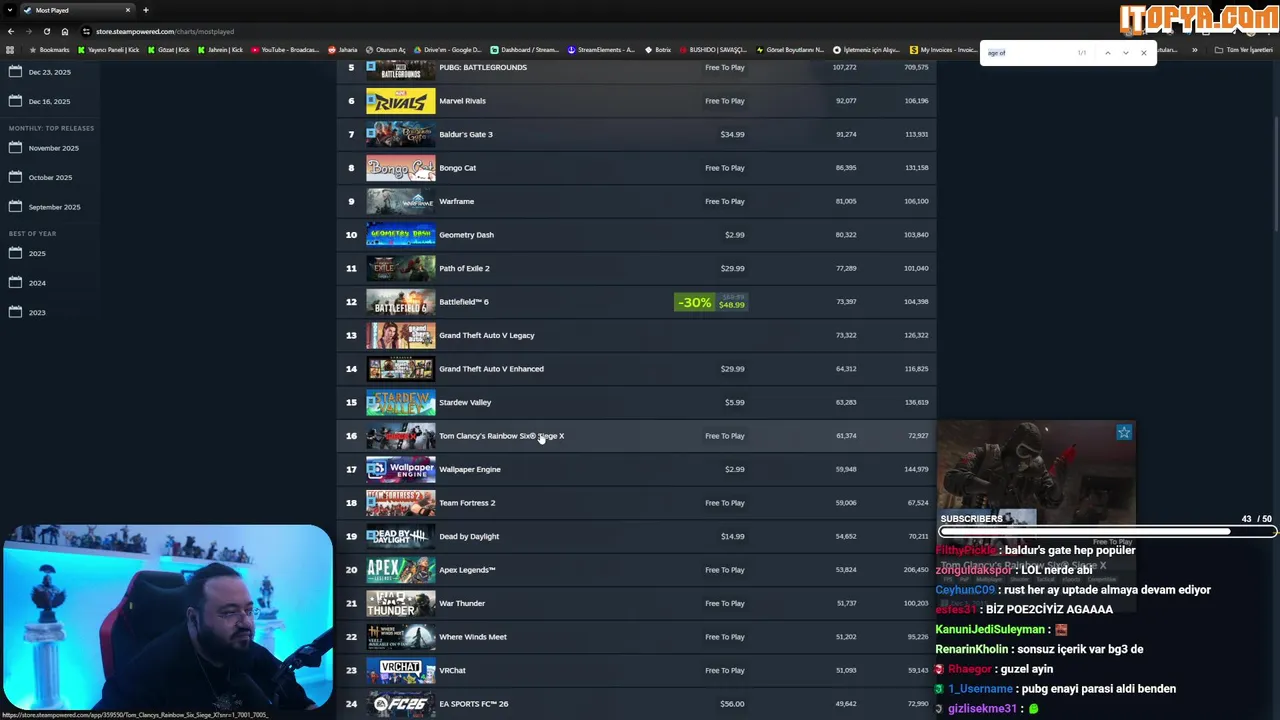Click the Dead by Daylight image

click(x=401, y=536)
